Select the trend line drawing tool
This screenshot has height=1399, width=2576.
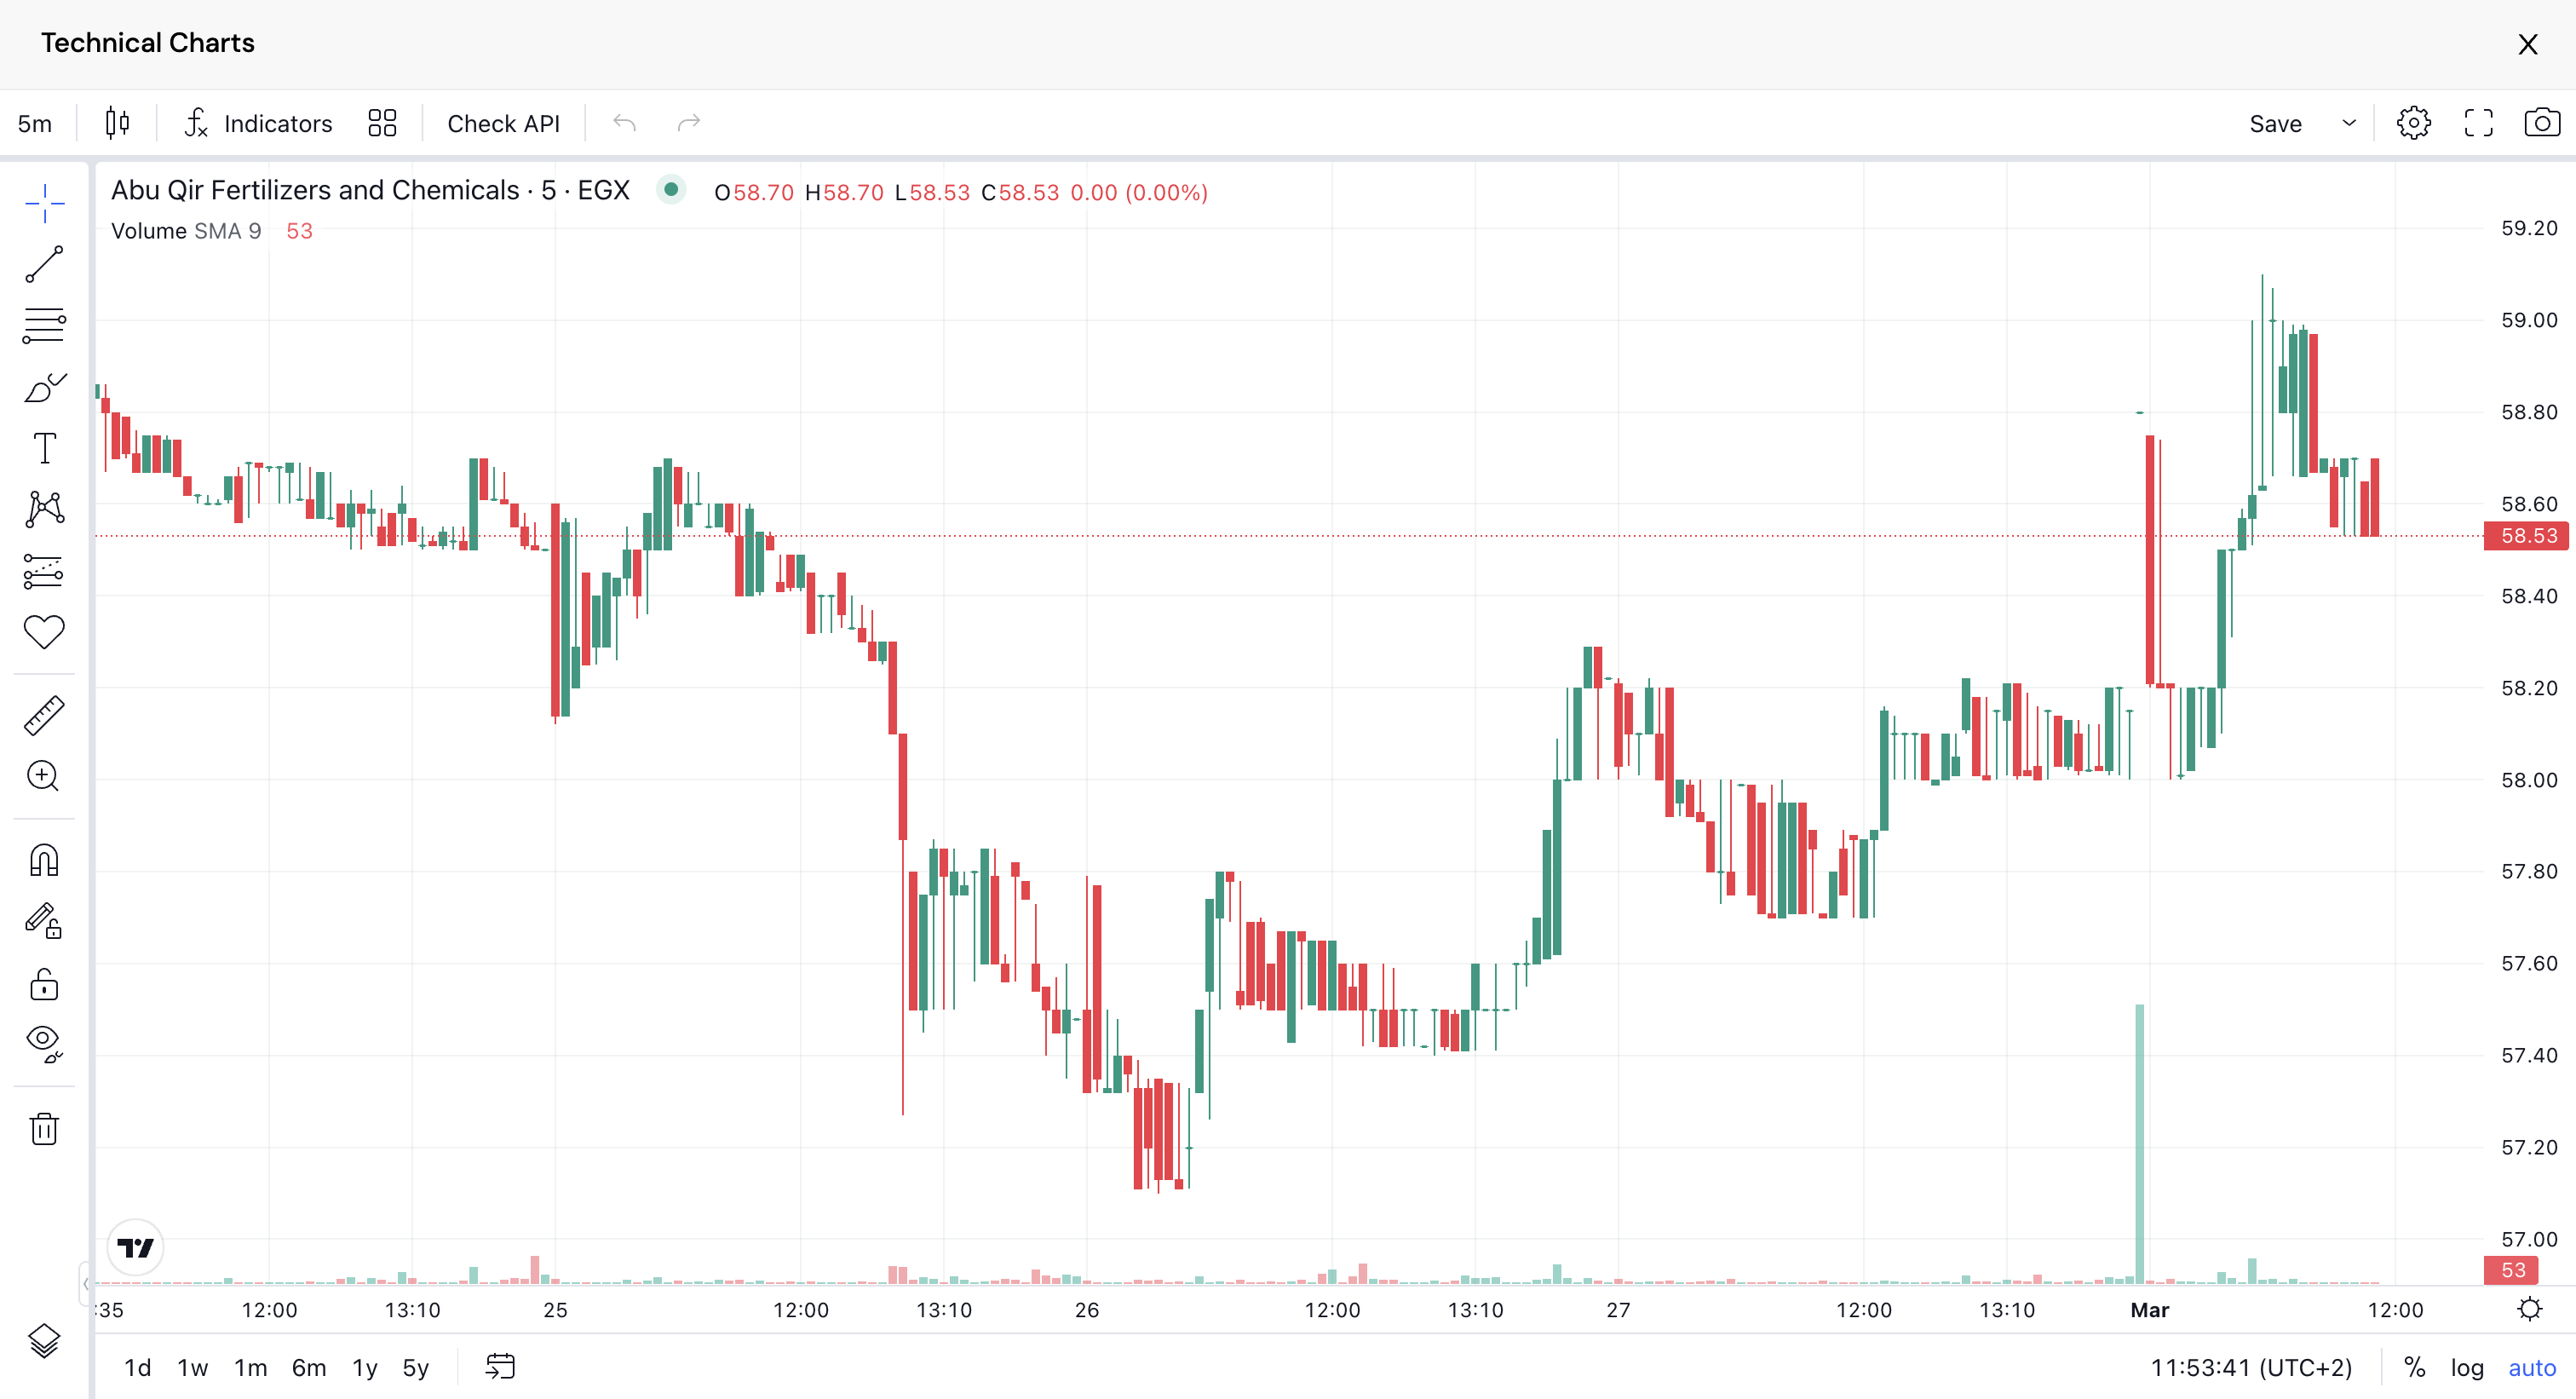(x=44, y=264)
